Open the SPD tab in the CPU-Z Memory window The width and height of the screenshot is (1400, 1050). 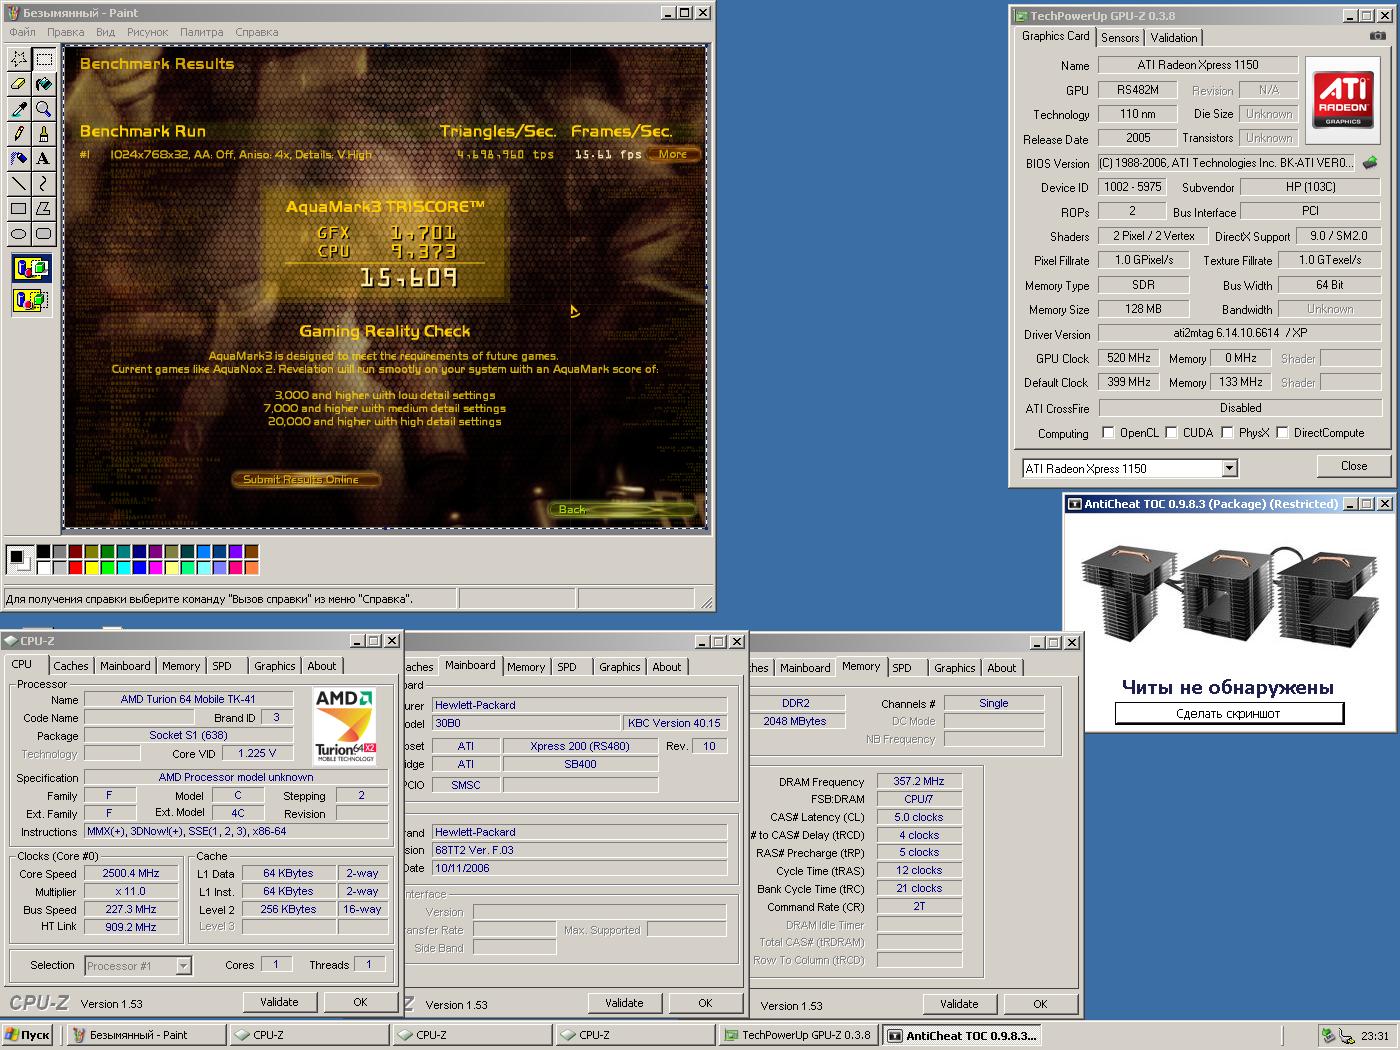click(x=902, y=668)
